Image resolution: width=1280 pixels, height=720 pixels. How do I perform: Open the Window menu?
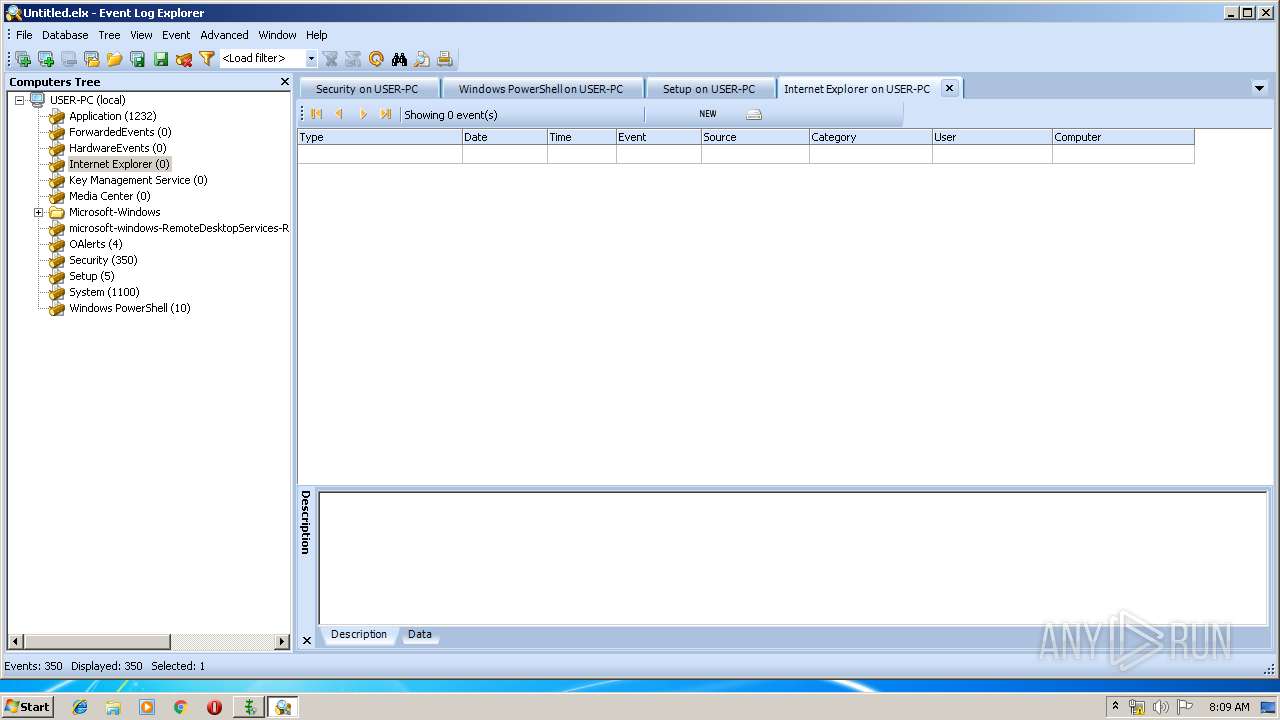(277, 35)
